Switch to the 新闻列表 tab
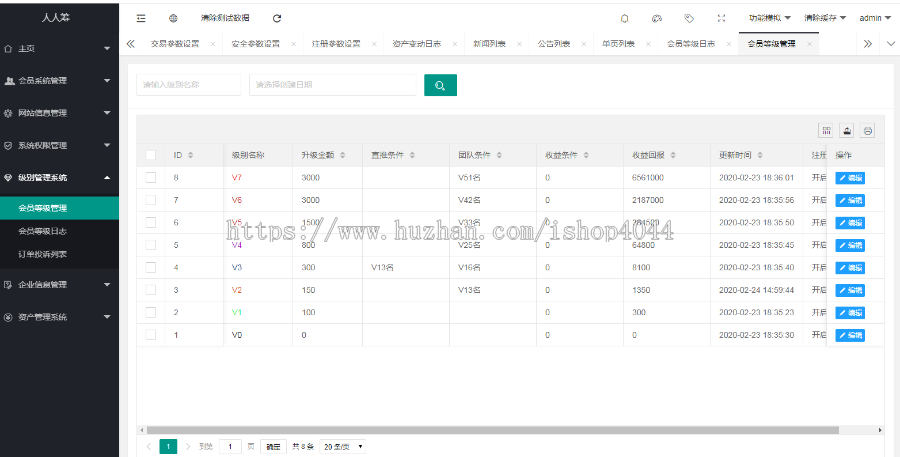The image size is (900, 457). (x=489, y=44)
